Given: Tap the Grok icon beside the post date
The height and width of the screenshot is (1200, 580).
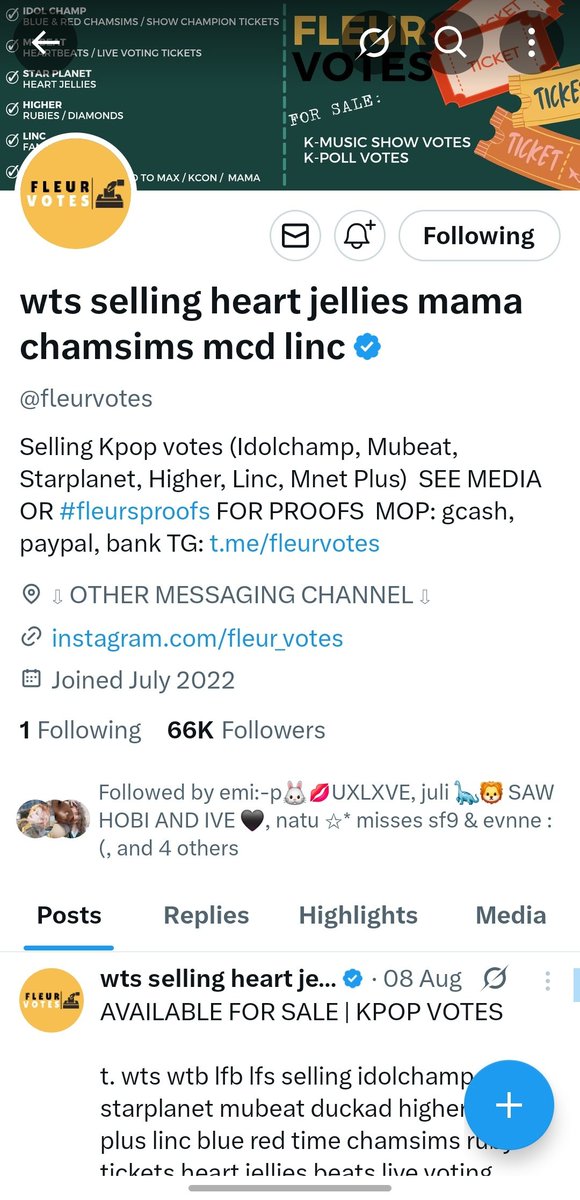Looking at the screenshot, I should tap(495, 979).
